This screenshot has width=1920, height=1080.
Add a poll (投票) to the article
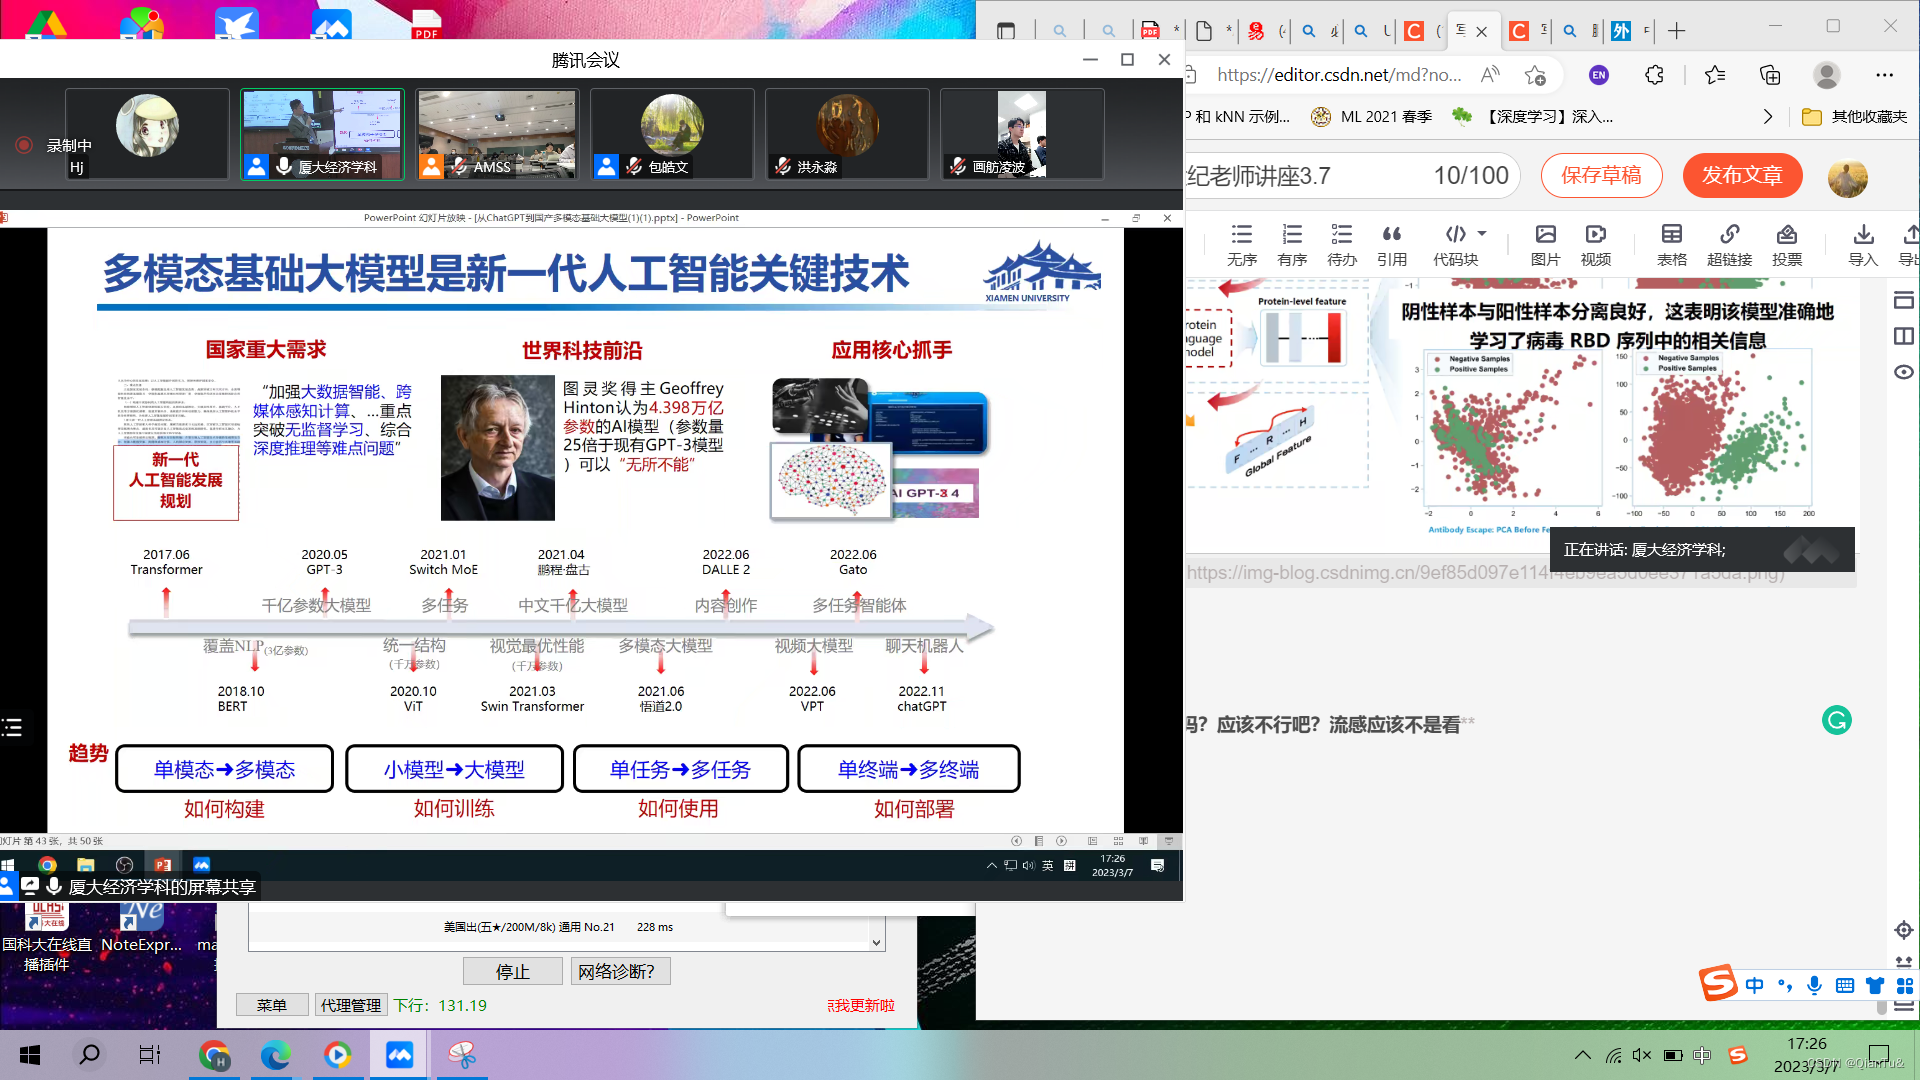(x=1787, y=245)
